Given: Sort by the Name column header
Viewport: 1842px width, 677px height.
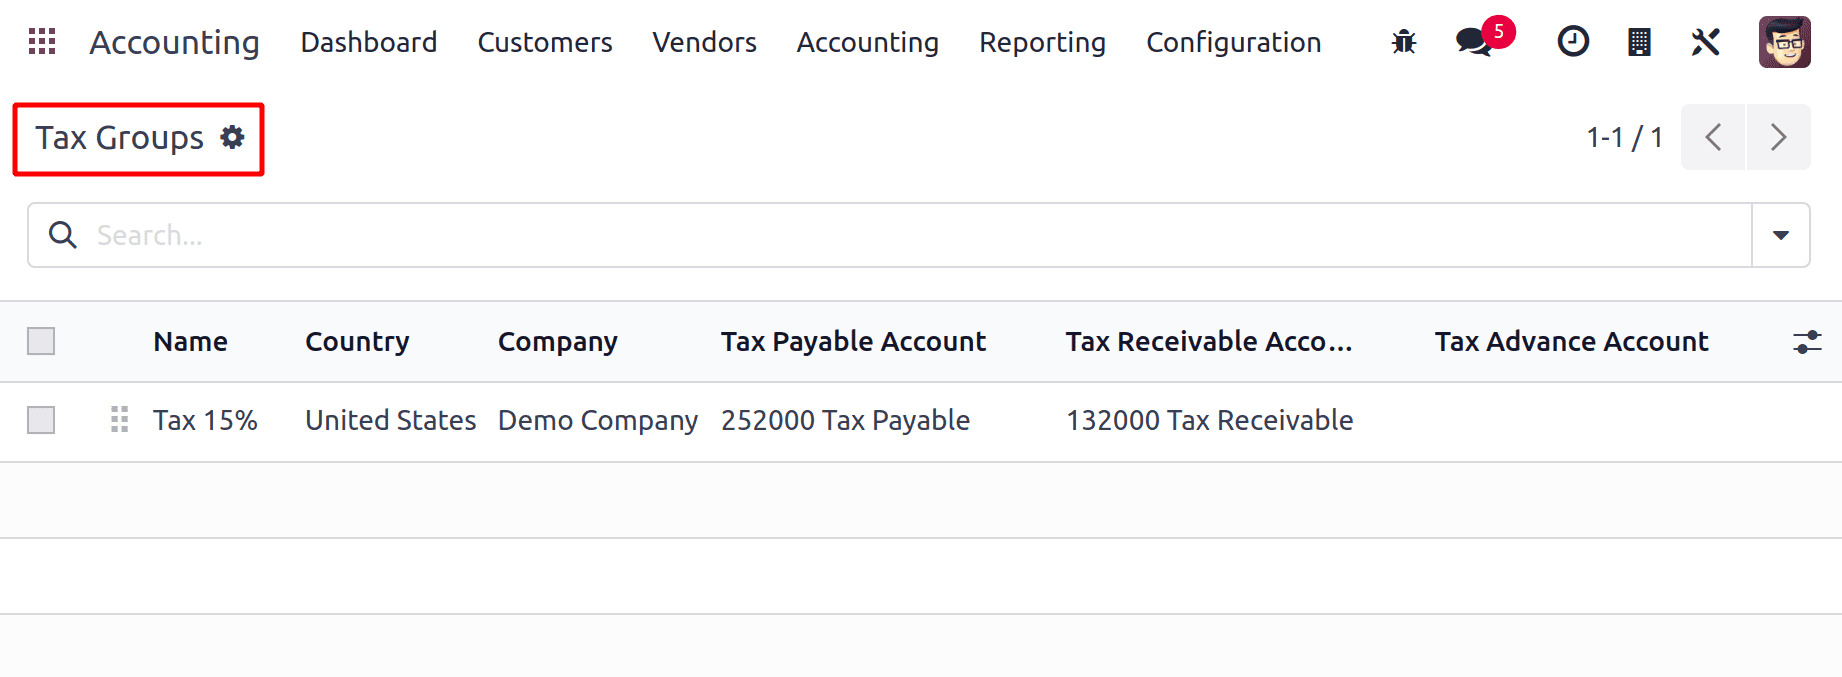Looking at the screenshot, I should pyautogui.click(x=190, y=342).
